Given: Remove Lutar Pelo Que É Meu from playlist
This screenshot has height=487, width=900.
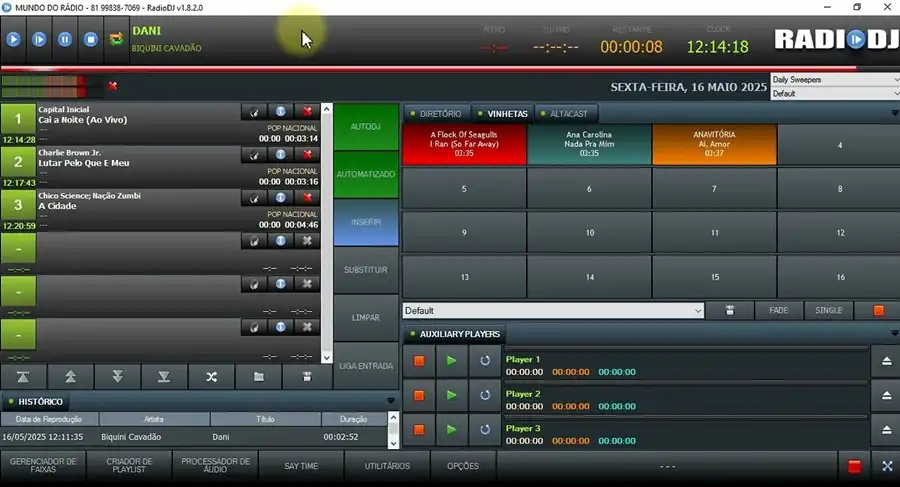Looking at the screenshot, I should point(307,154).
